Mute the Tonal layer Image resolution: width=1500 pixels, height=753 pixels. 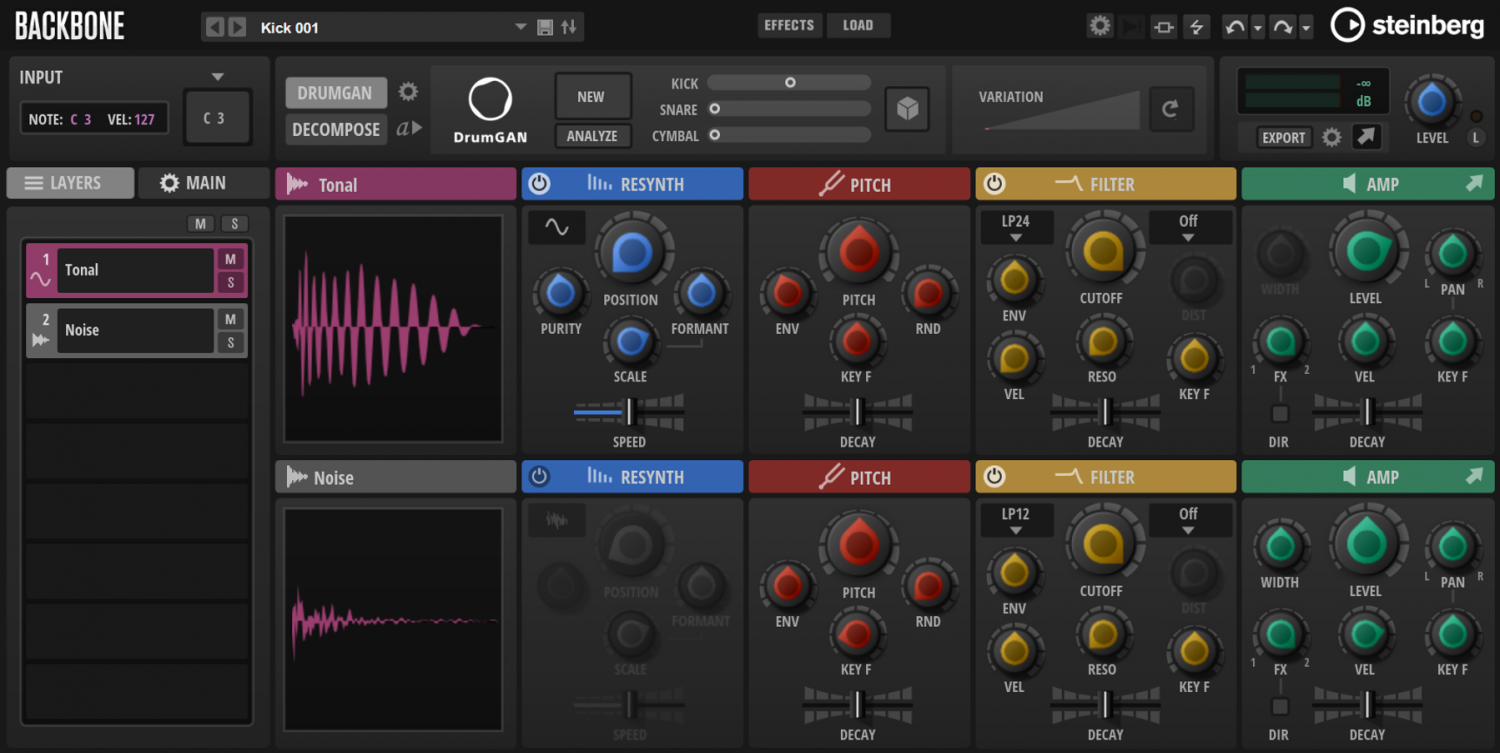[230, 259]
